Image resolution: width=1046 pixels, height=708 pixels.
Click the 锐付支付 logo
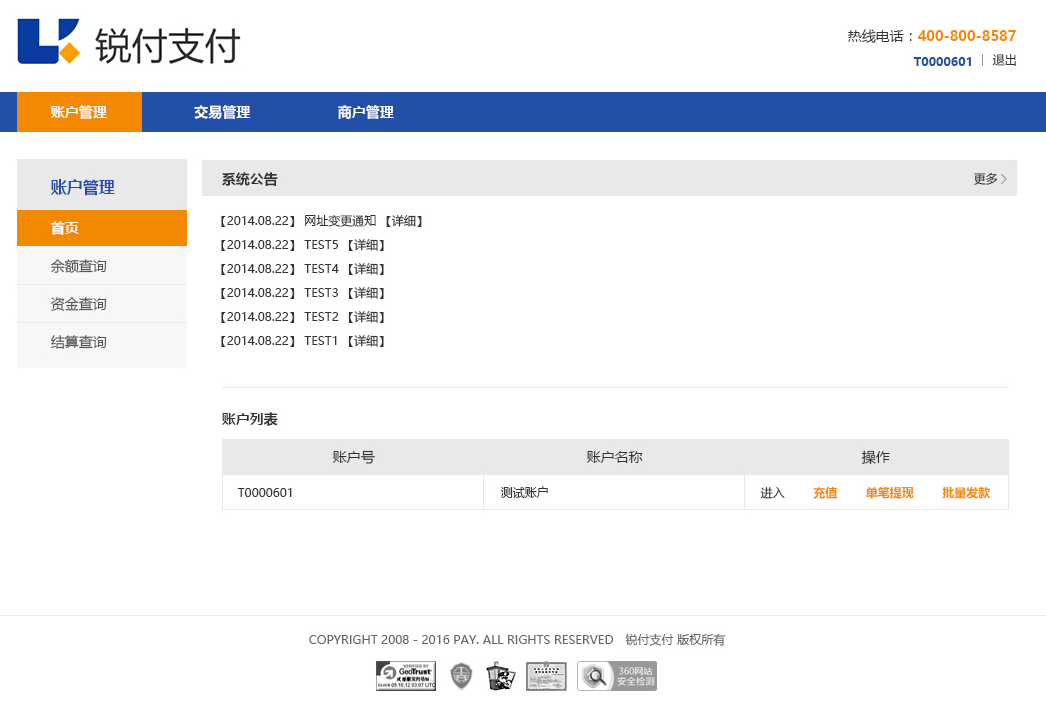128,43
